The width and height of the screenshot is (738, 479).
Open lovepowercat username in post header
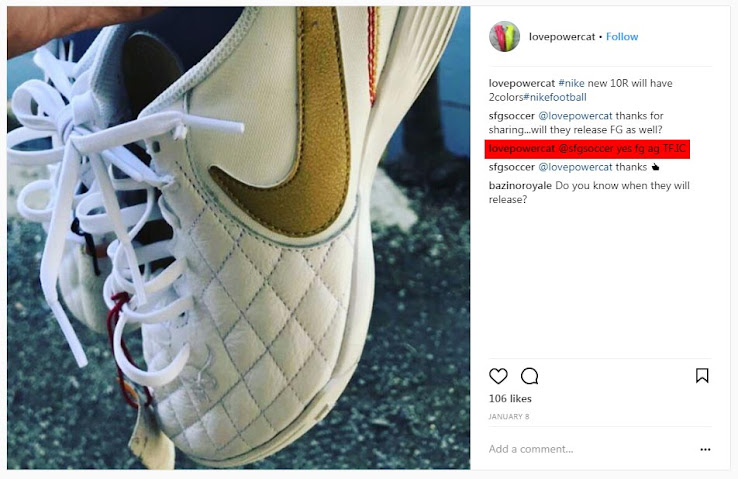pyautogui.click(x=562, y=37)
